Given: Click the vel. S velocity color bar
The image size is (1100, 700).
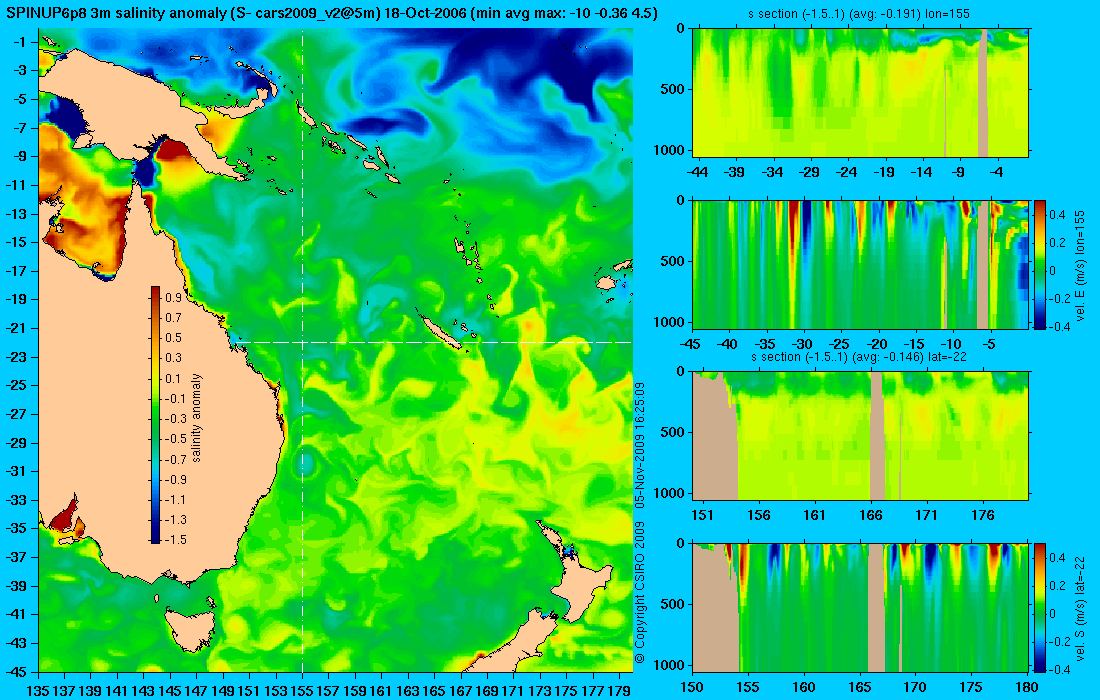Looking at the screenshot, I should click(1039, 607).
